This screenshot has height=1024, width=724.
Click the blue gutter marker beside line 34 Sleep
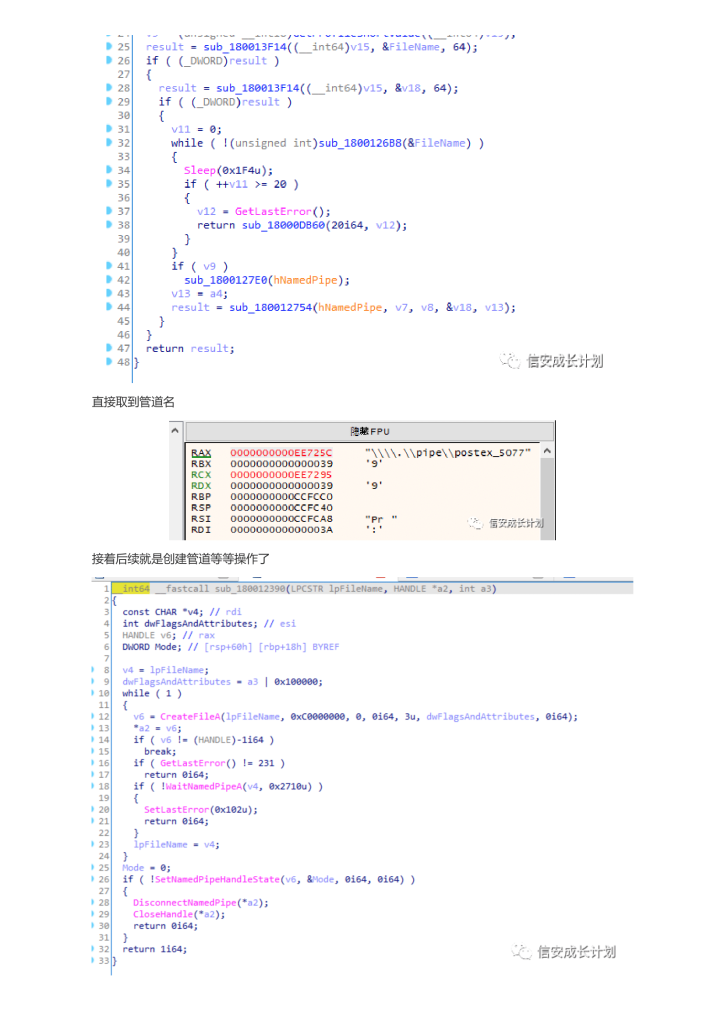(109, 170)
